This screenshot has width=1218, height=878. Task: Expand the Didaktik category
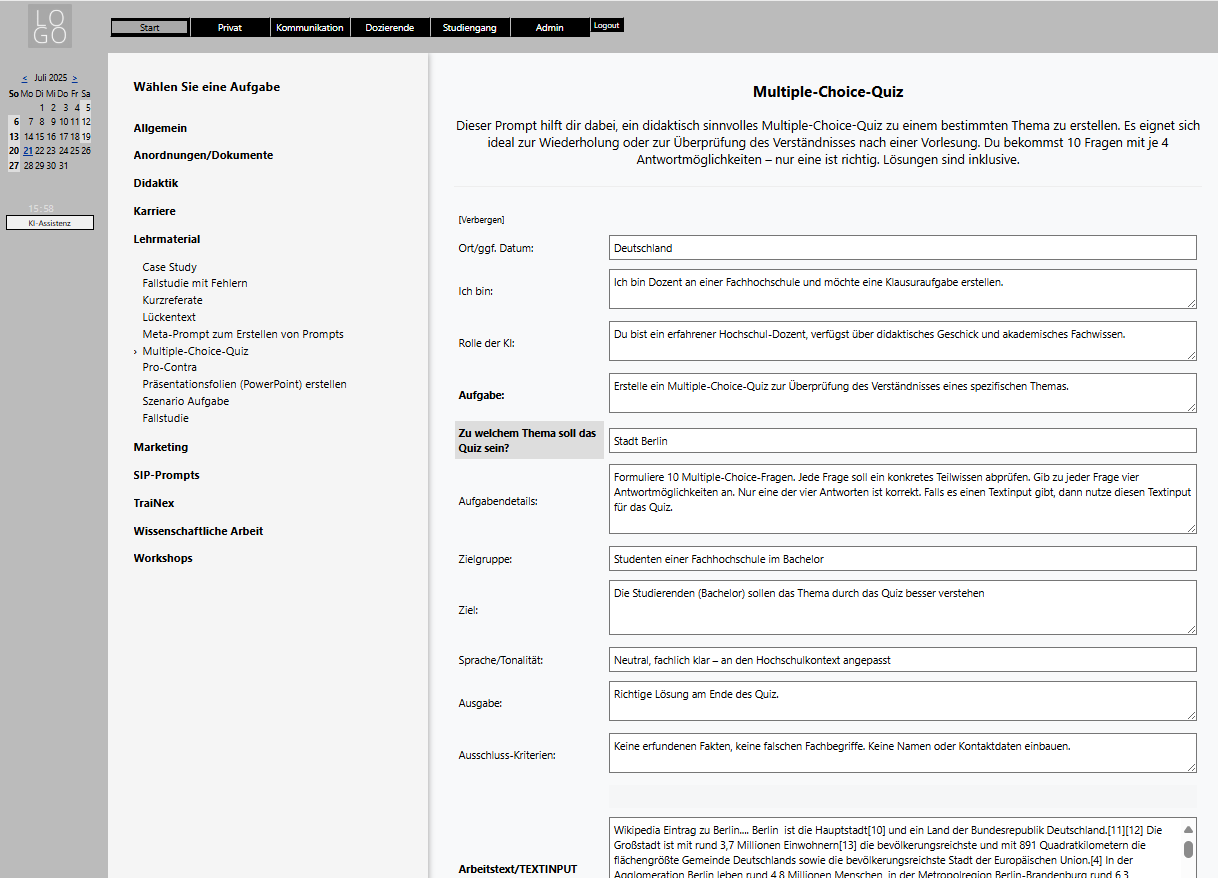coord(156,184)
